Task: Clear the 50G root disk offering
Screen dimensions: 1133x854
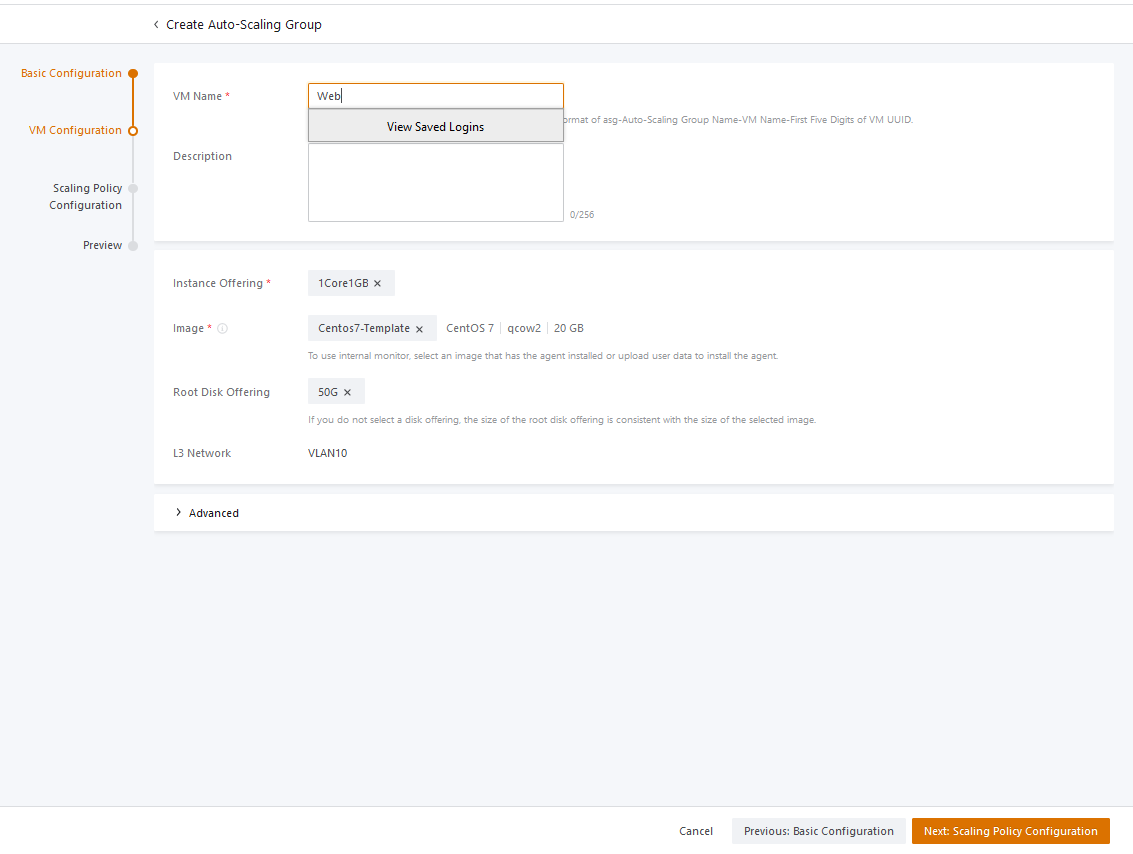Action: tap(347, 393)
